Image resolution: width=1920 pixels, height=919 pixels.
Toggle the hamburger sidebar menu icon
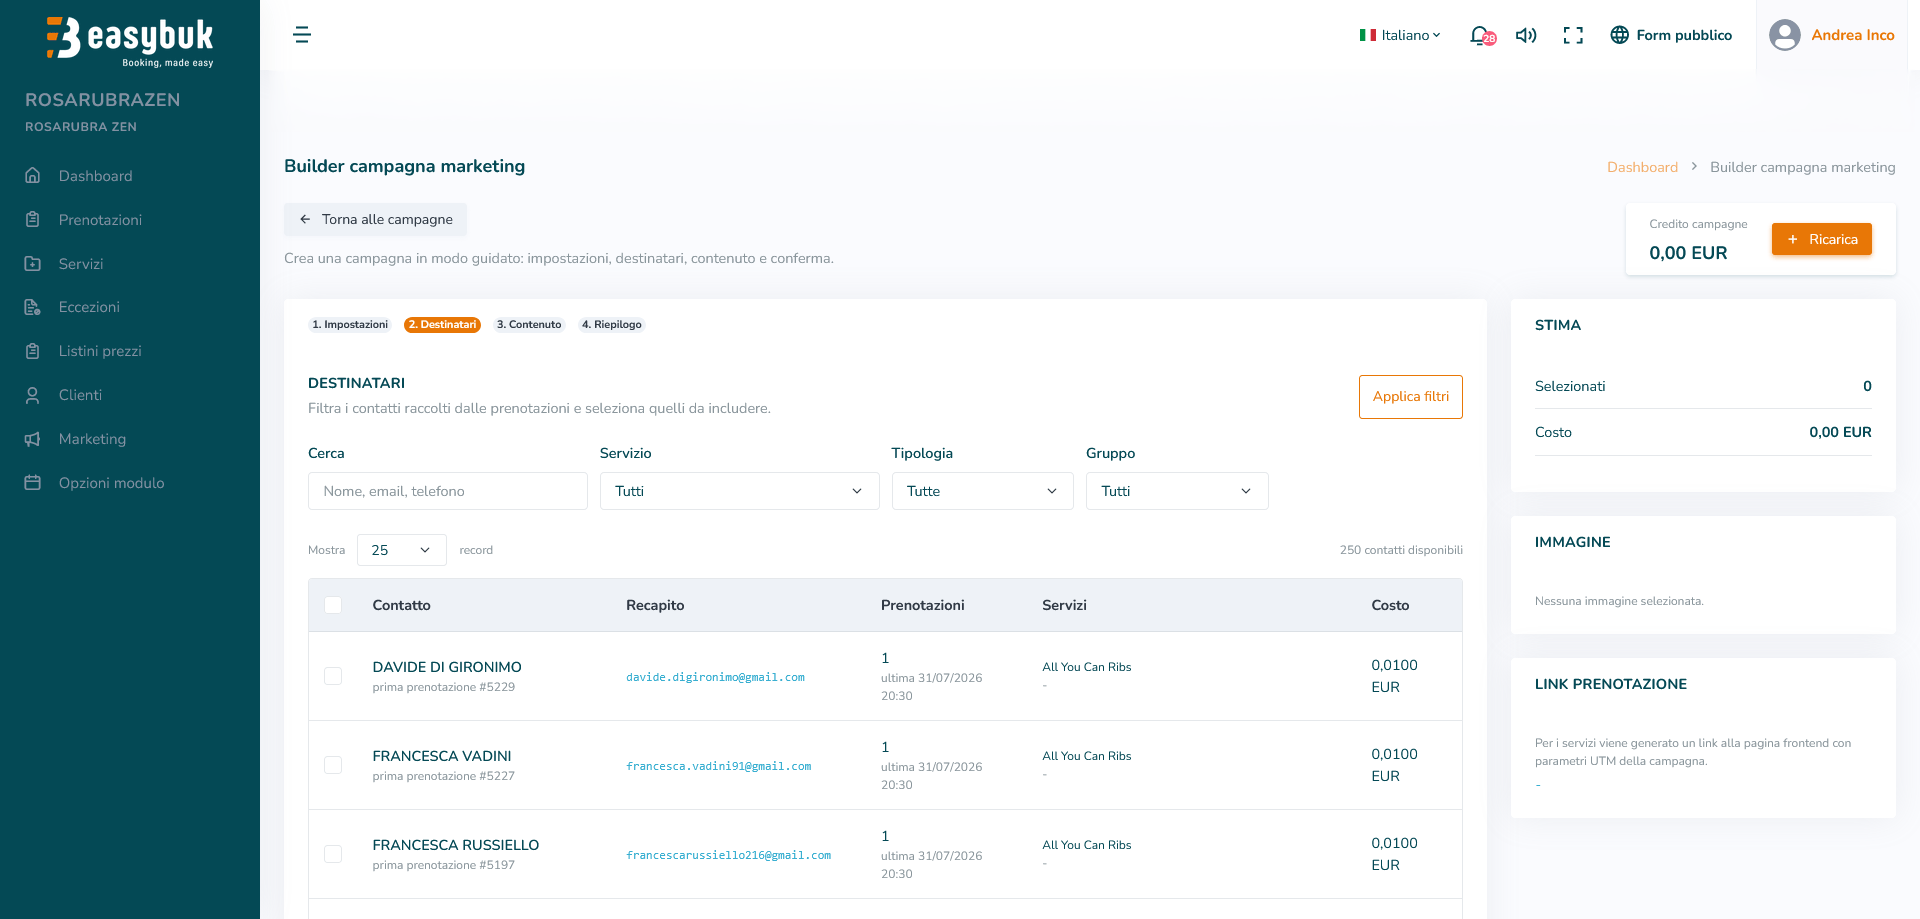[x=302, y=35]
